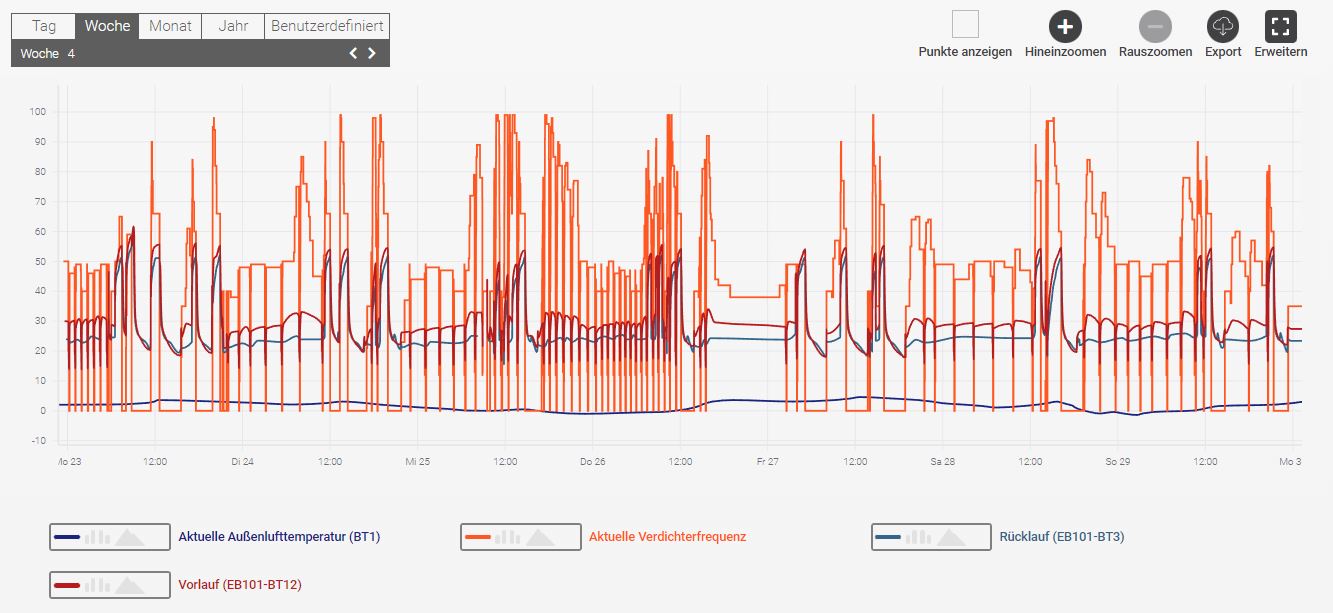Select line style for Verdichterfrequenz
Viewport: 1333px width, 613px height.
pos(478,537)
